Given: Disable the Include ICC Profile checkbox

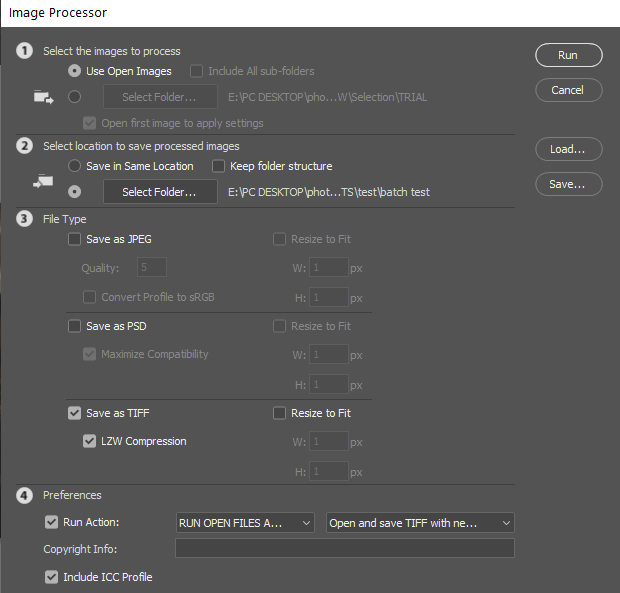Looking at the screenshot, I should [x=52, y=577].
